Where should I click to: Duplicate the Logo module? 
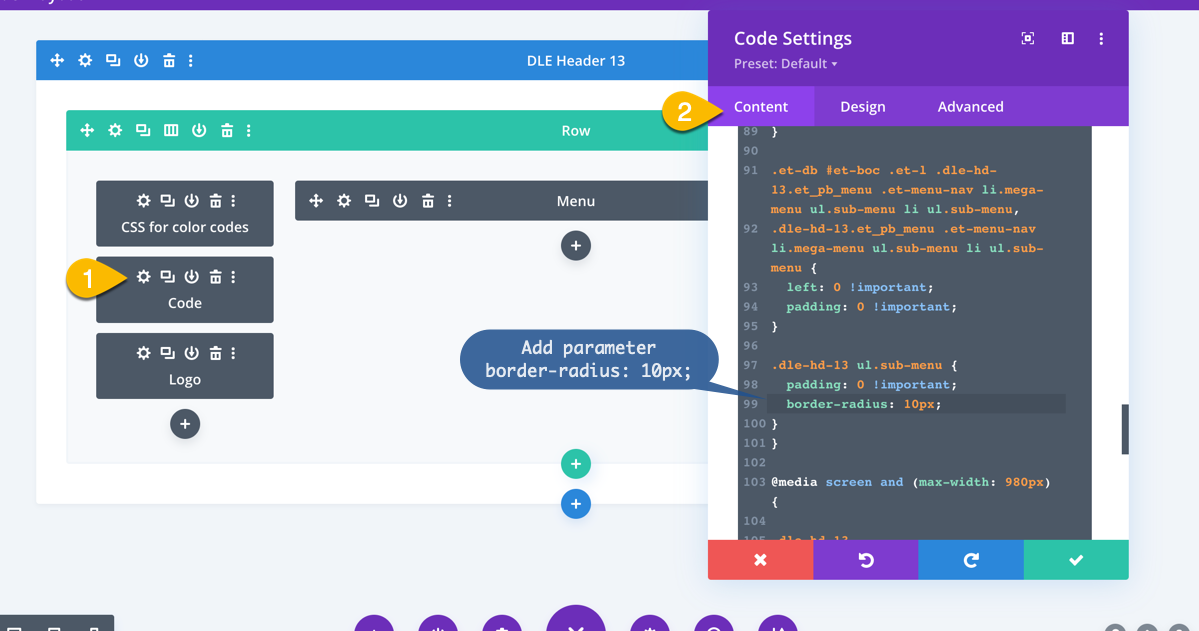click(x=167, y=353)
